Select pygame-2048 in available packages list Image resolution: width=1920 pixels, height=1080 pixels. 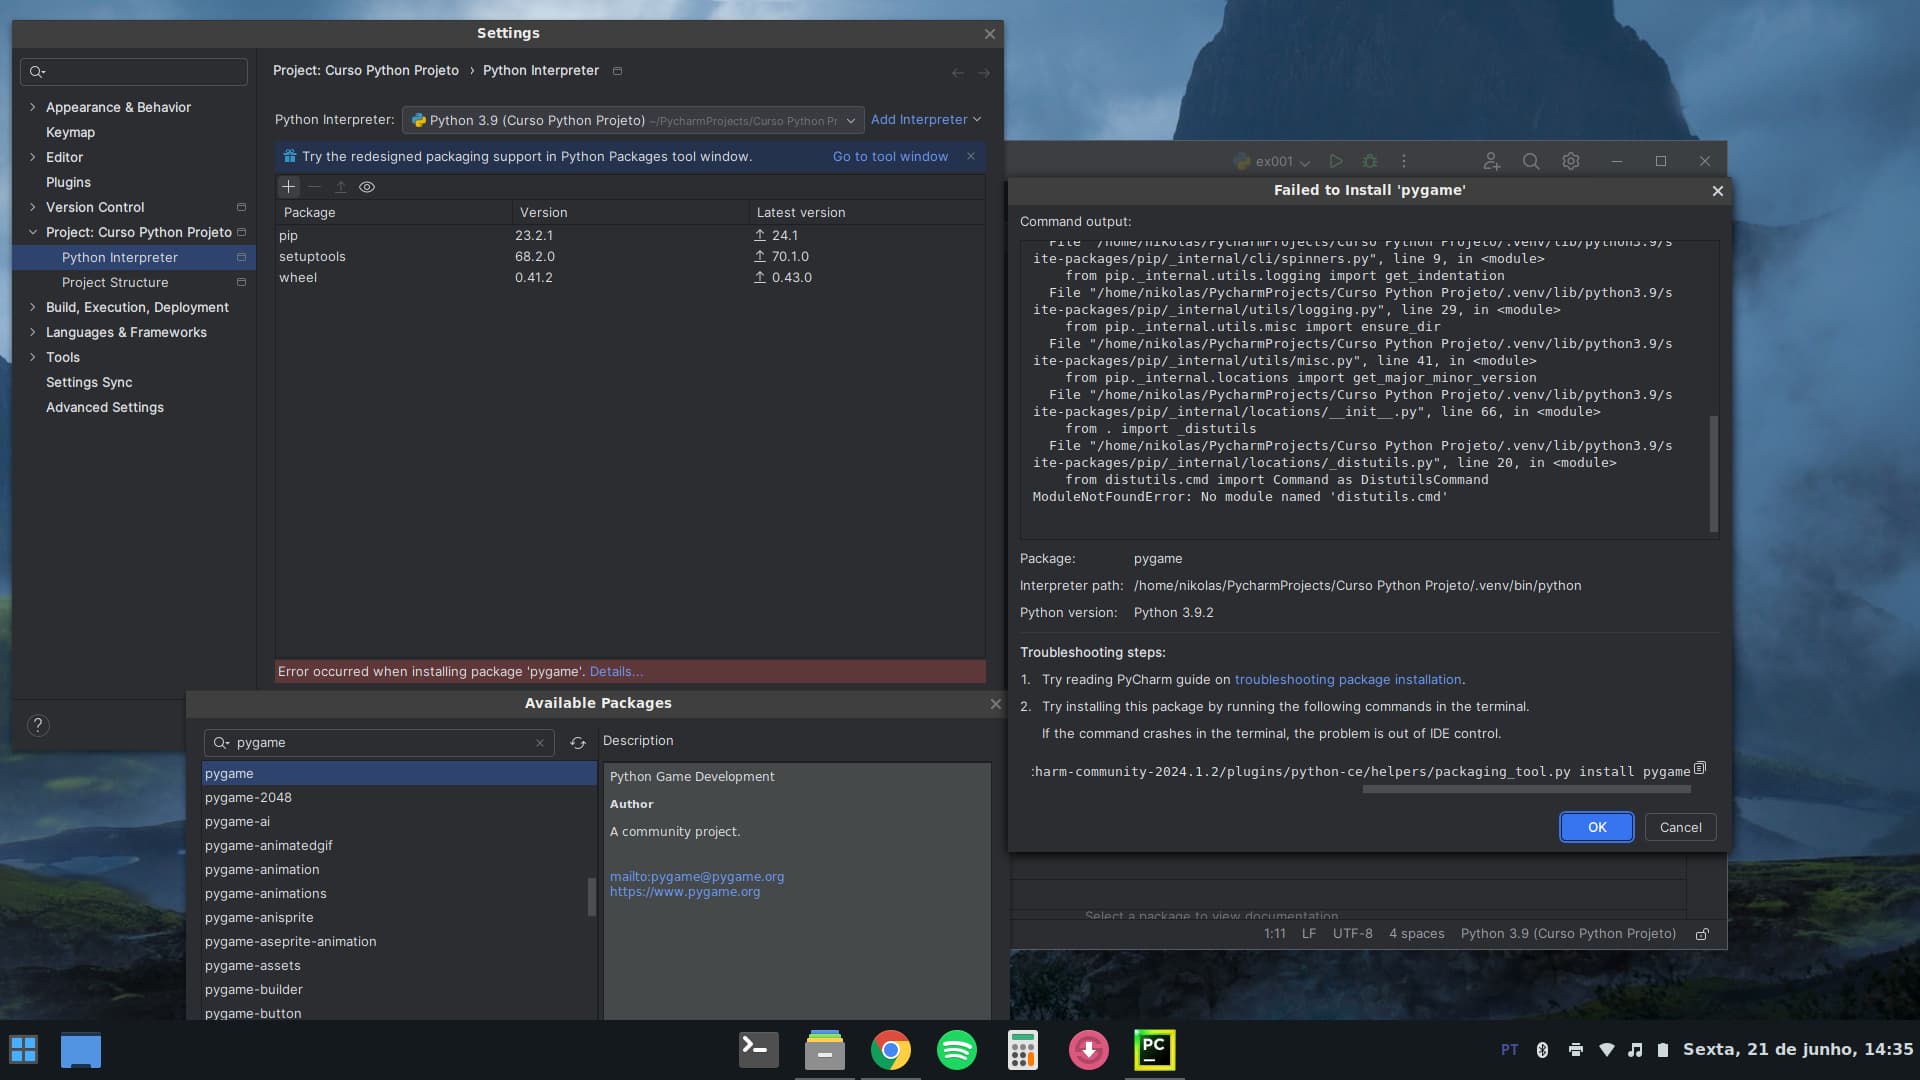click(248, 797)
